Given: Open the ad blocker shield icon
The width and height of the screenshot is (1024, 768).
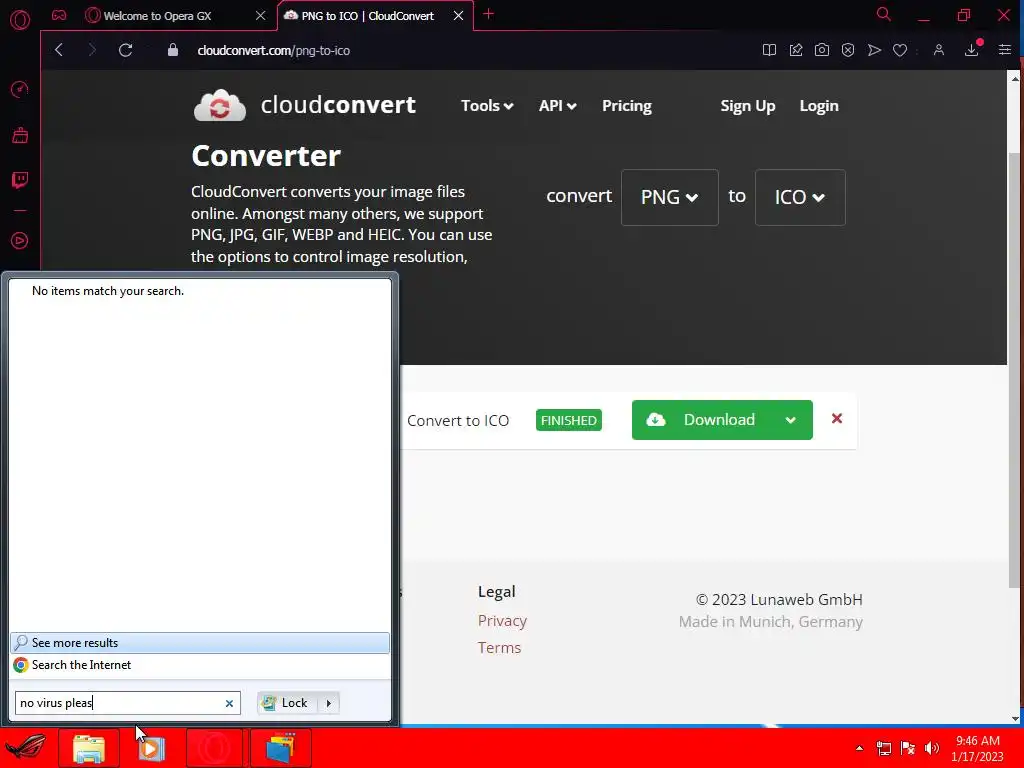Looking at the screenshot, I should [848, 50].
